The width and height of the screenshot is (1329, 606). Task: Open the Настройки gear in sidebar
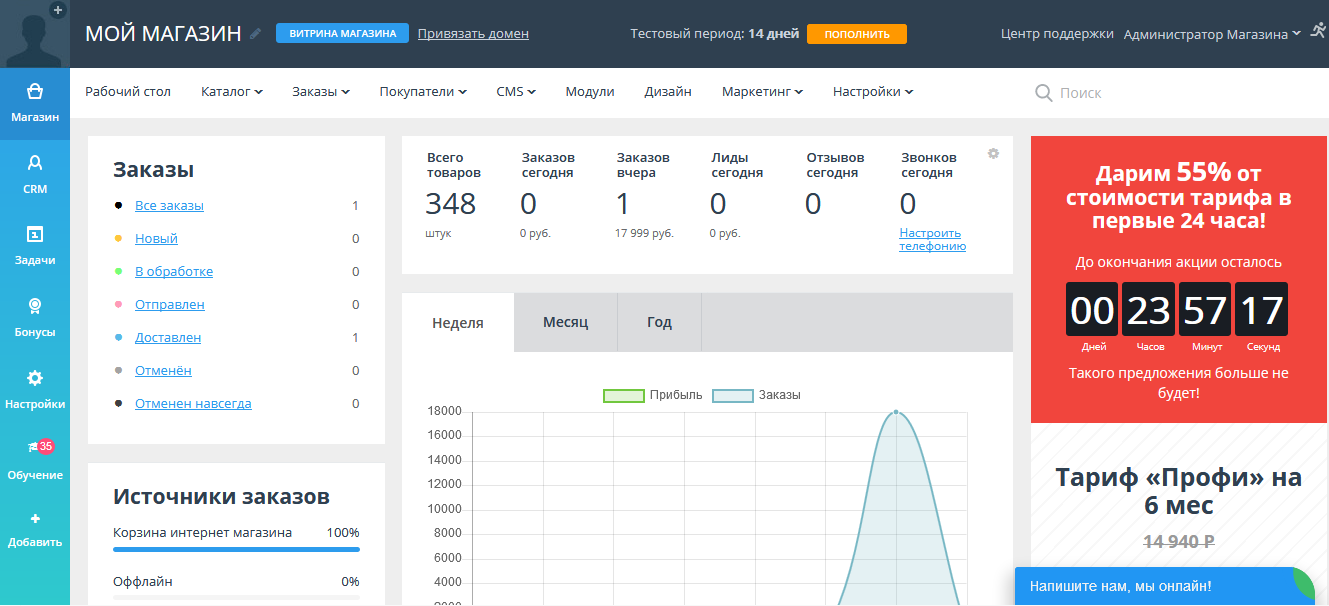35,389
